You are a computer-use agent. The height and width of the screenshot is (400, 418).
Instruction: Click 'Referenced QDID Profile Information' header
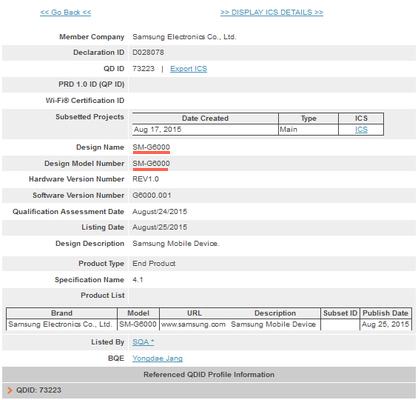(x=209, y=375)
